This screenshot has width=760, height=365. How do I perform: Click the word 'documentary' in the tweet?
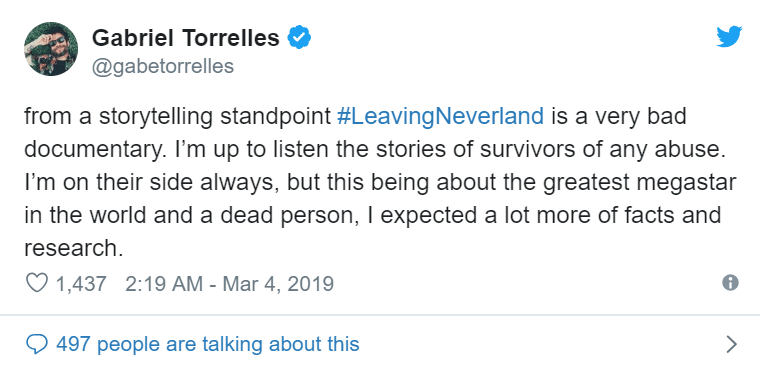(x=91, y=150)
